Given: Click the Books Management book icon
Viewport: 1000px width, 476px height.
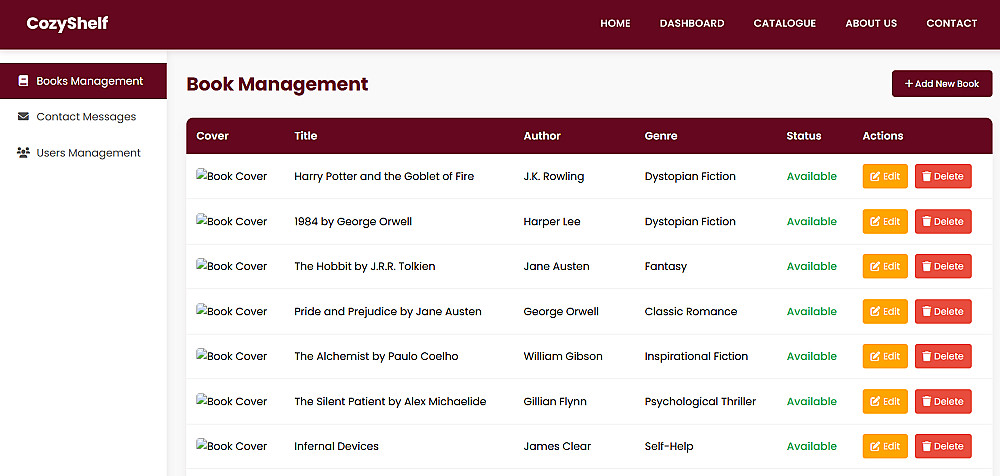Looking at the screenshot, I should pos(23,81).
